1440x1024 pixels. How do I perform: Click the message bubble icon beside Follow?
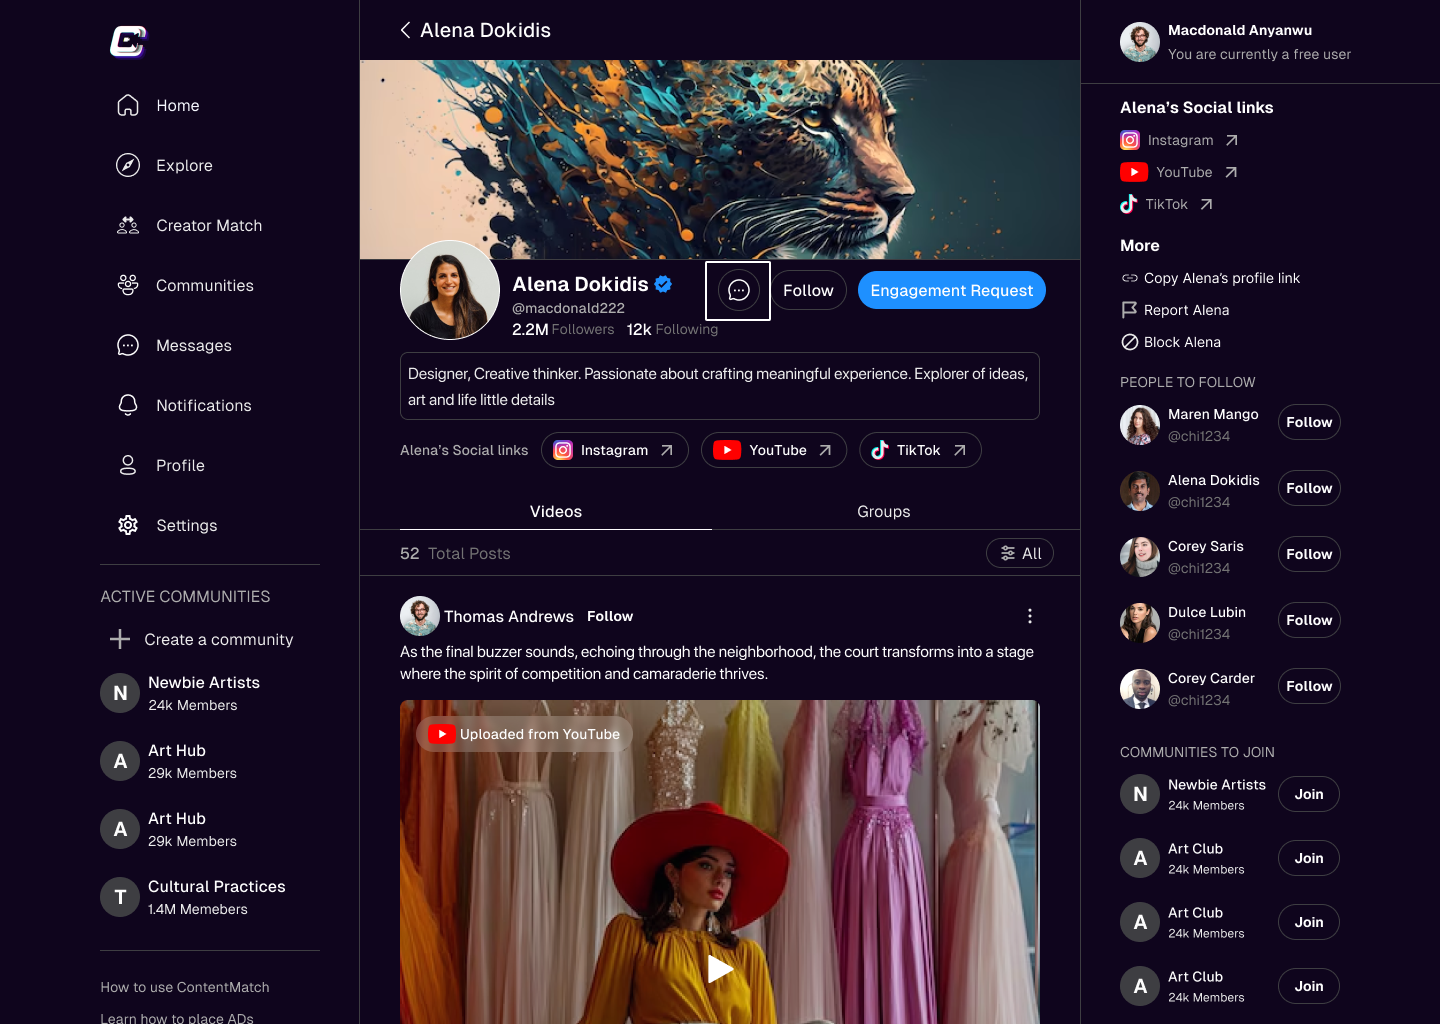pyautogui.click(x=738, y=291)
